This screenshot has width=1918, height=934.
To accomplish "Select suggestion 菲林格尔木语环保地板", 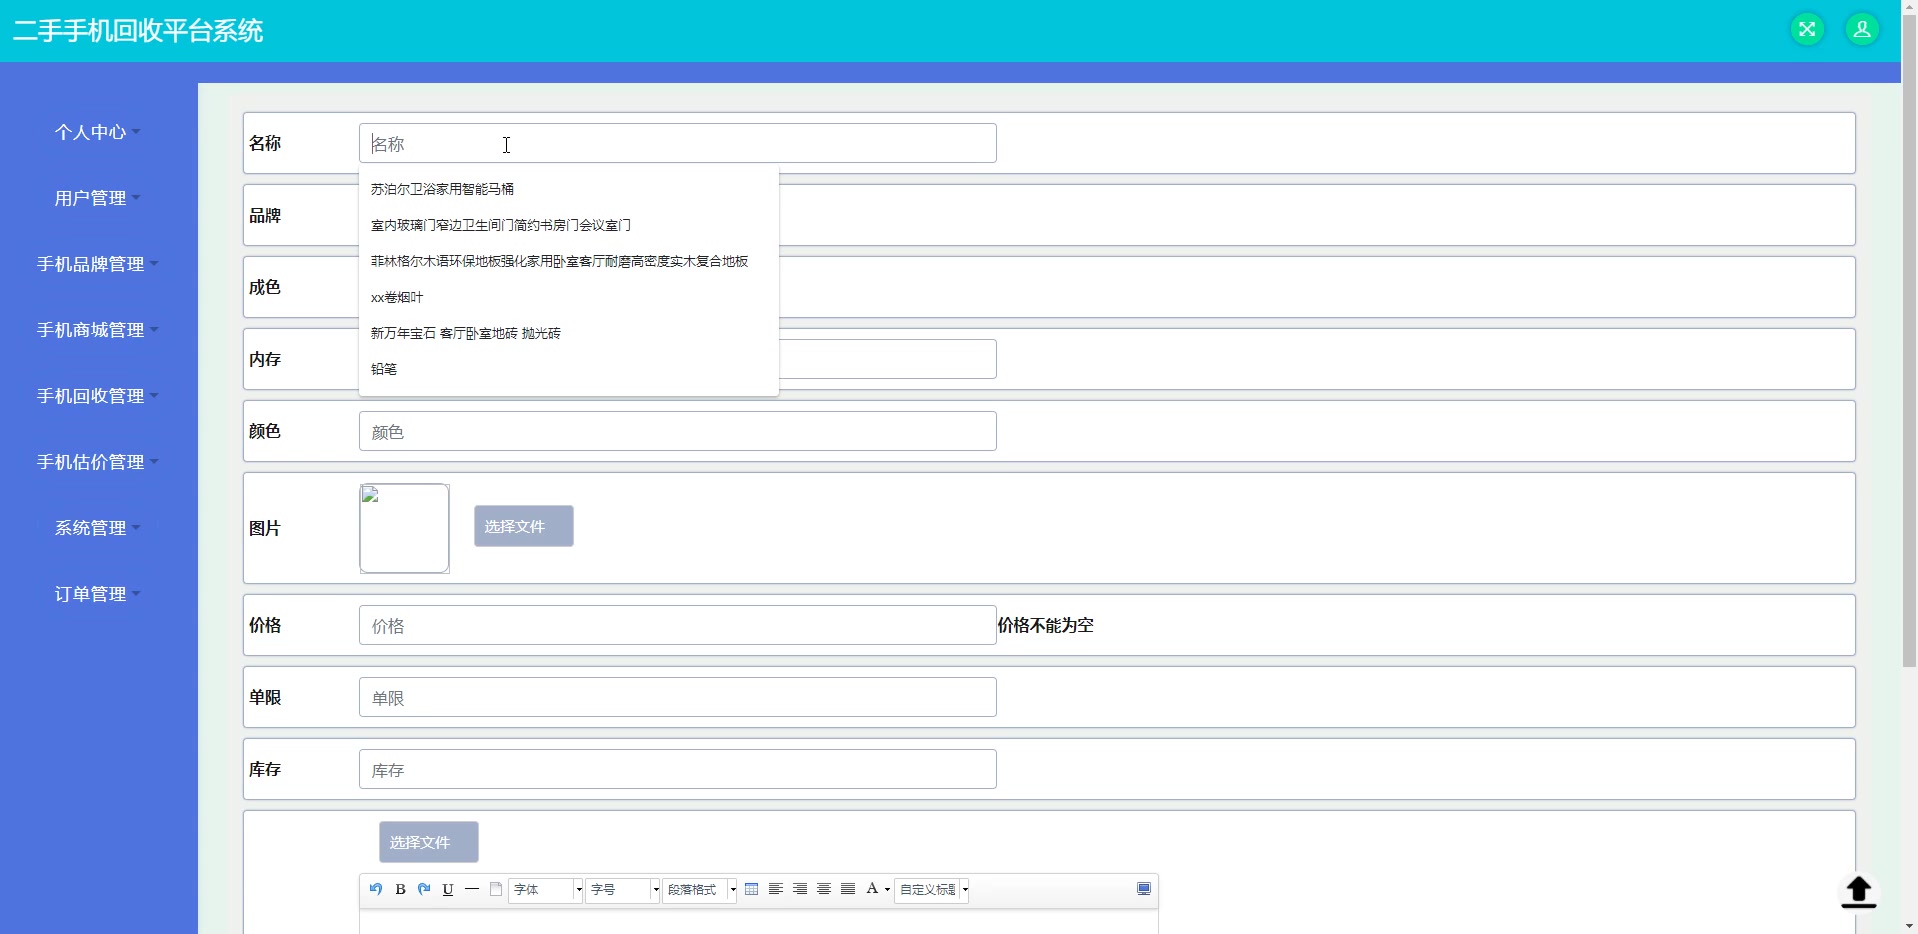I will pos(568,261).
